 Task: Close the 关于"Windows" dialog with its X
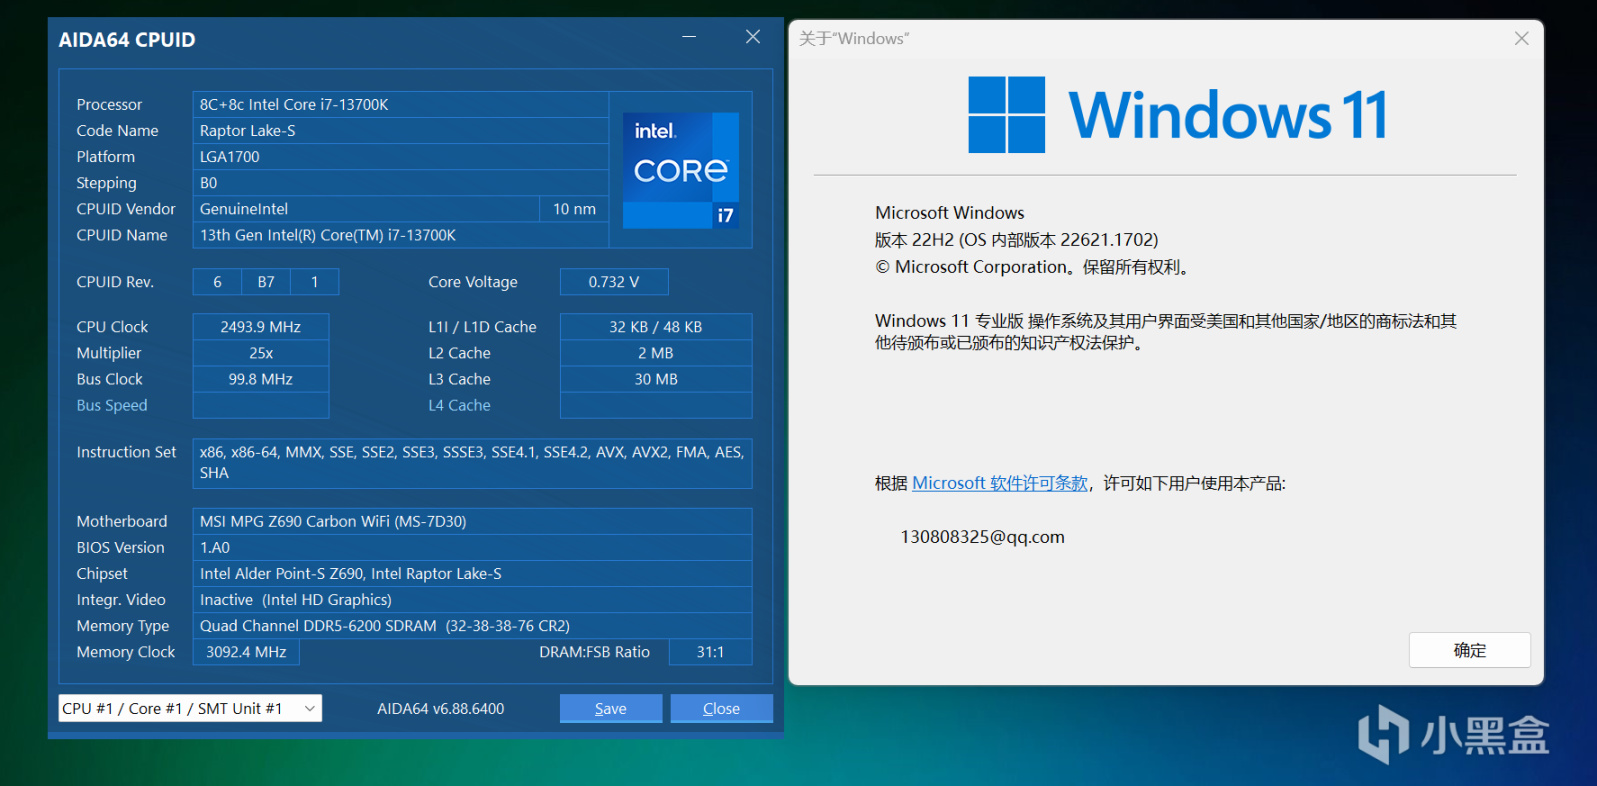point(1522,38)
